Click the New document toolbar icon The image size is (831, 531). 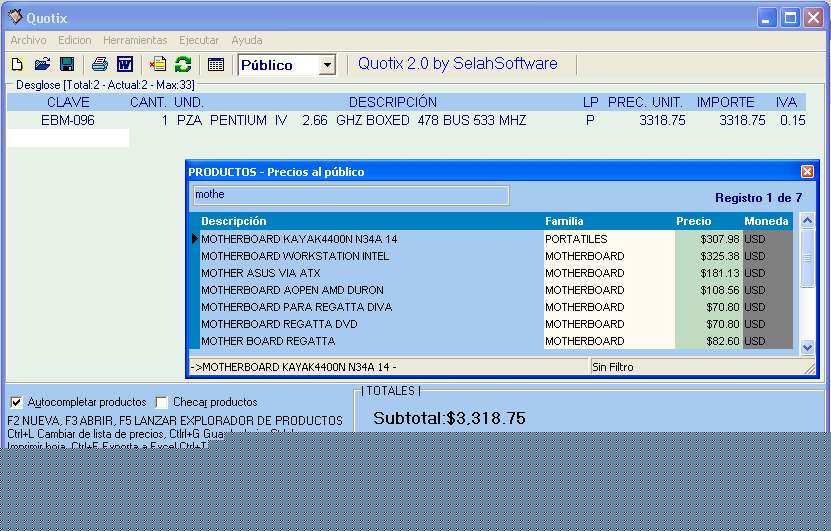17,65
